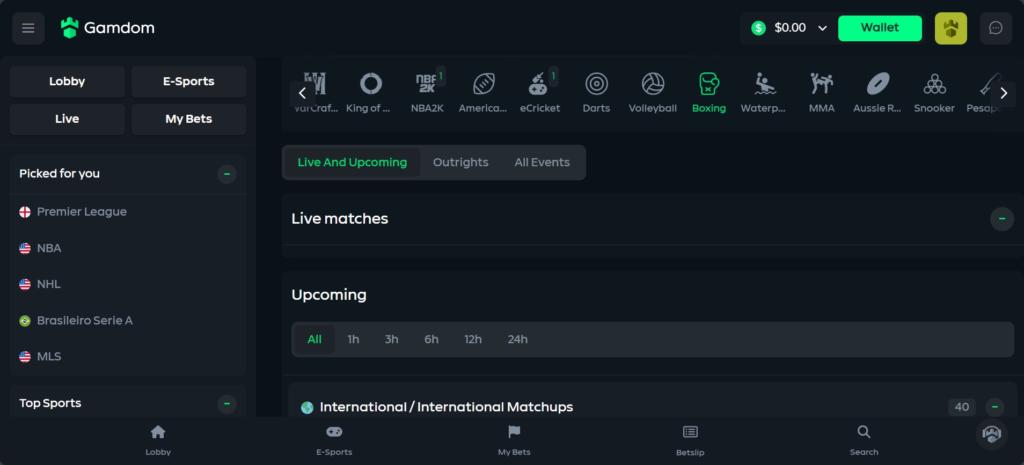Viewport: 1024px width, 465px height.
Task: Open the Betslip
Action: coord(690,440)
